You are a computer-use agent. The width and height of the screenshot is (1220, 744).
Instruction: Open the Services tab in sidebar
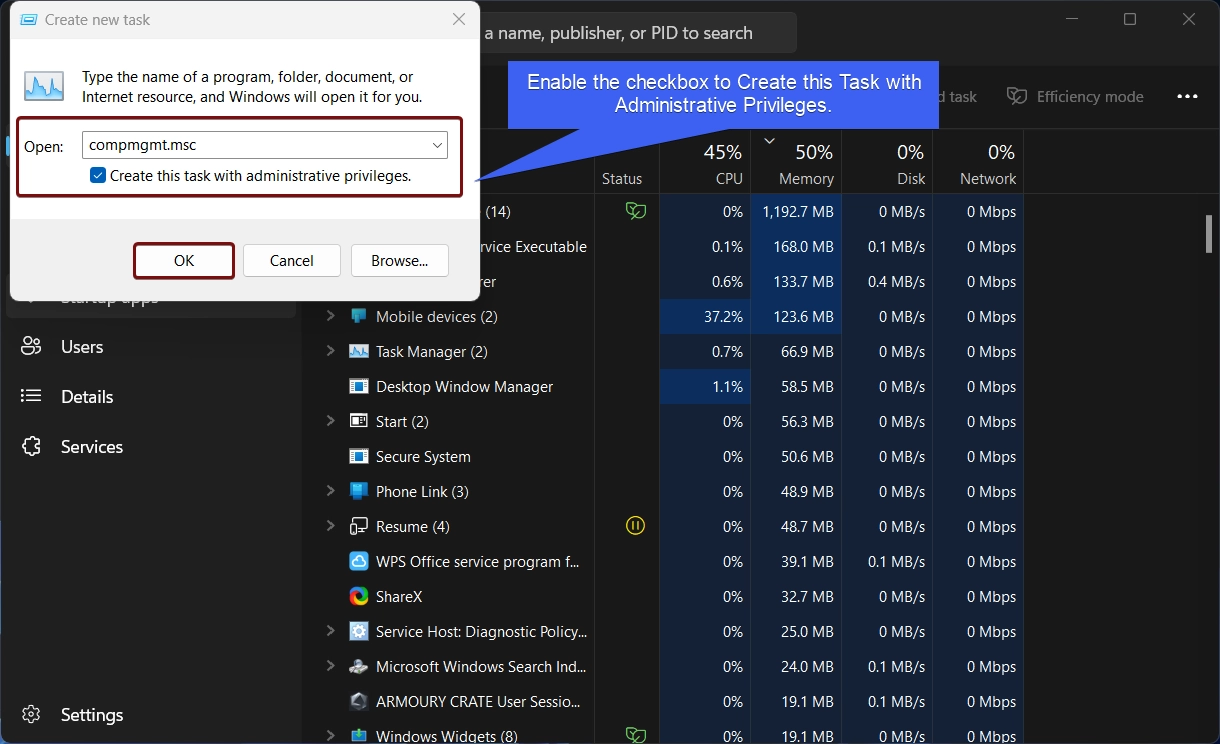150,447
